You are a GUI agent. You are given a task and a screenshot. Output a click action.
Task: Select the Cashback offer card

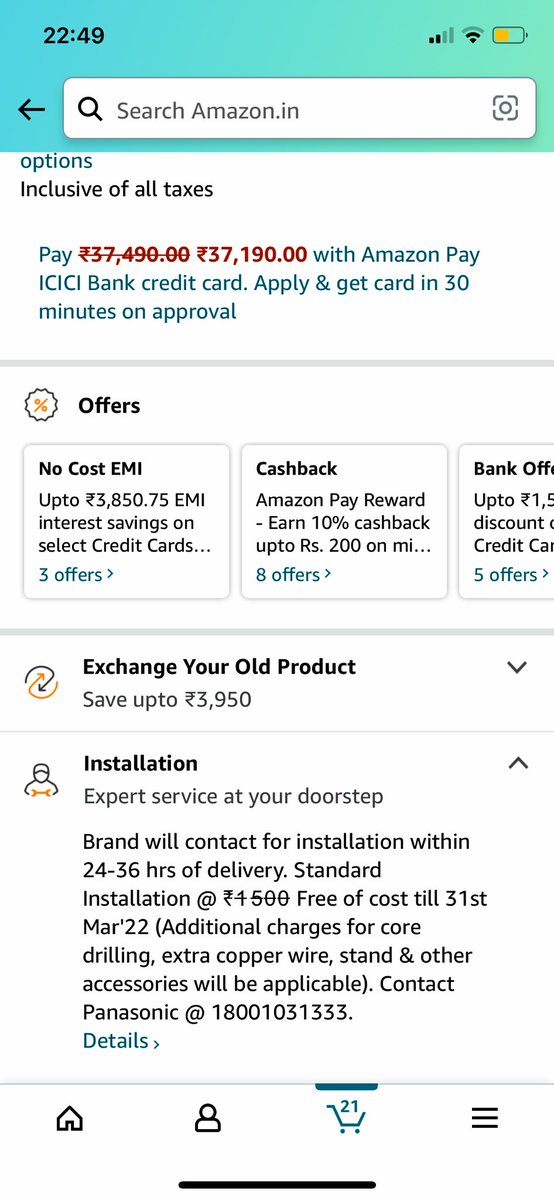click(344, 521)
